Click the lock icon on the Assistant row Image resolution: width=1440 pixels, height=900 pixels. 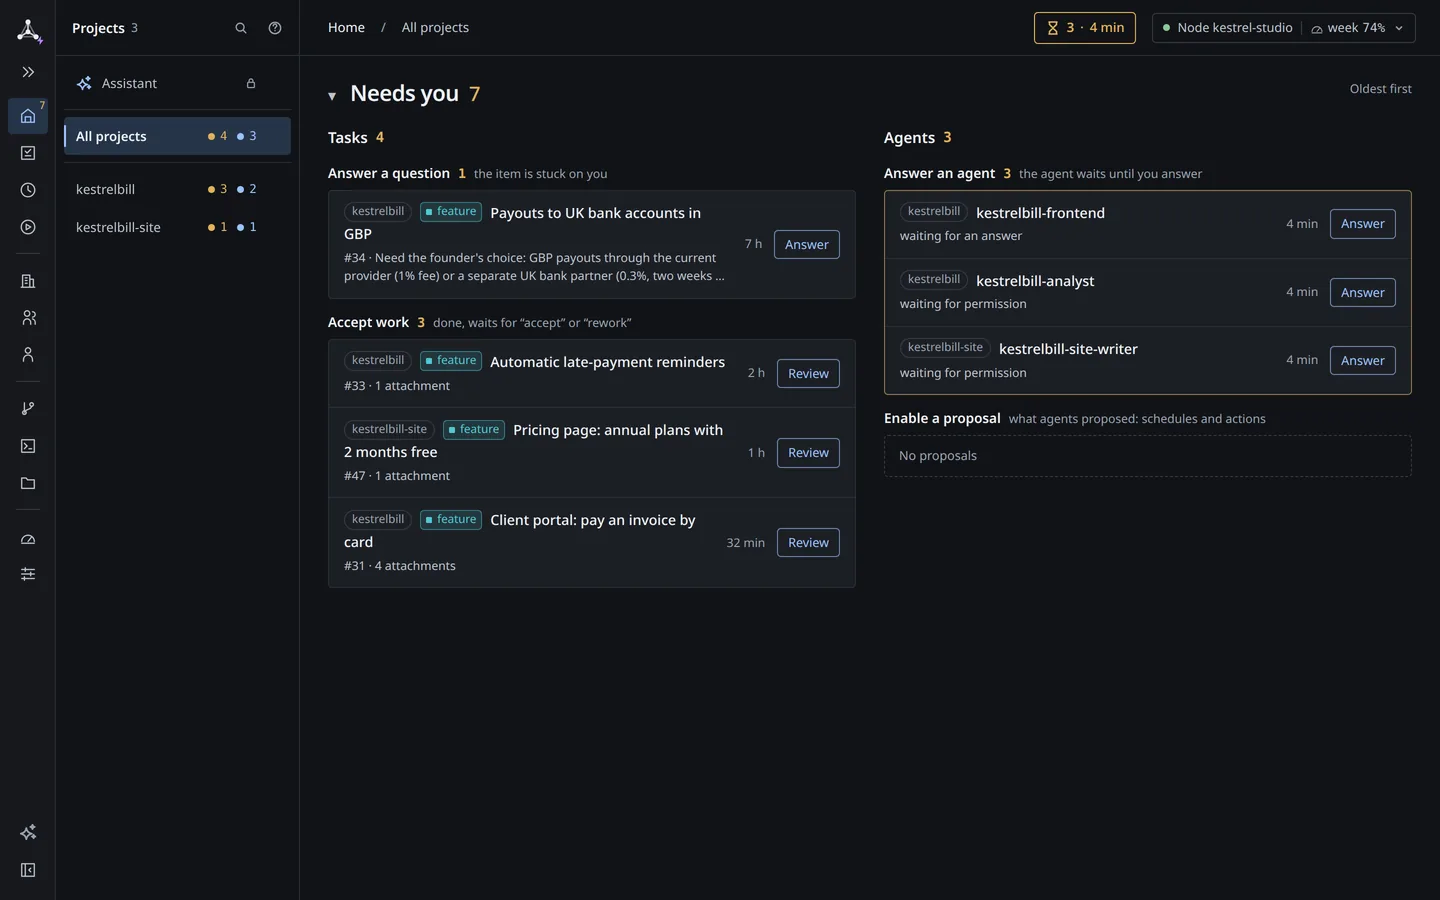pyautogui.click(x=251, y=84)
